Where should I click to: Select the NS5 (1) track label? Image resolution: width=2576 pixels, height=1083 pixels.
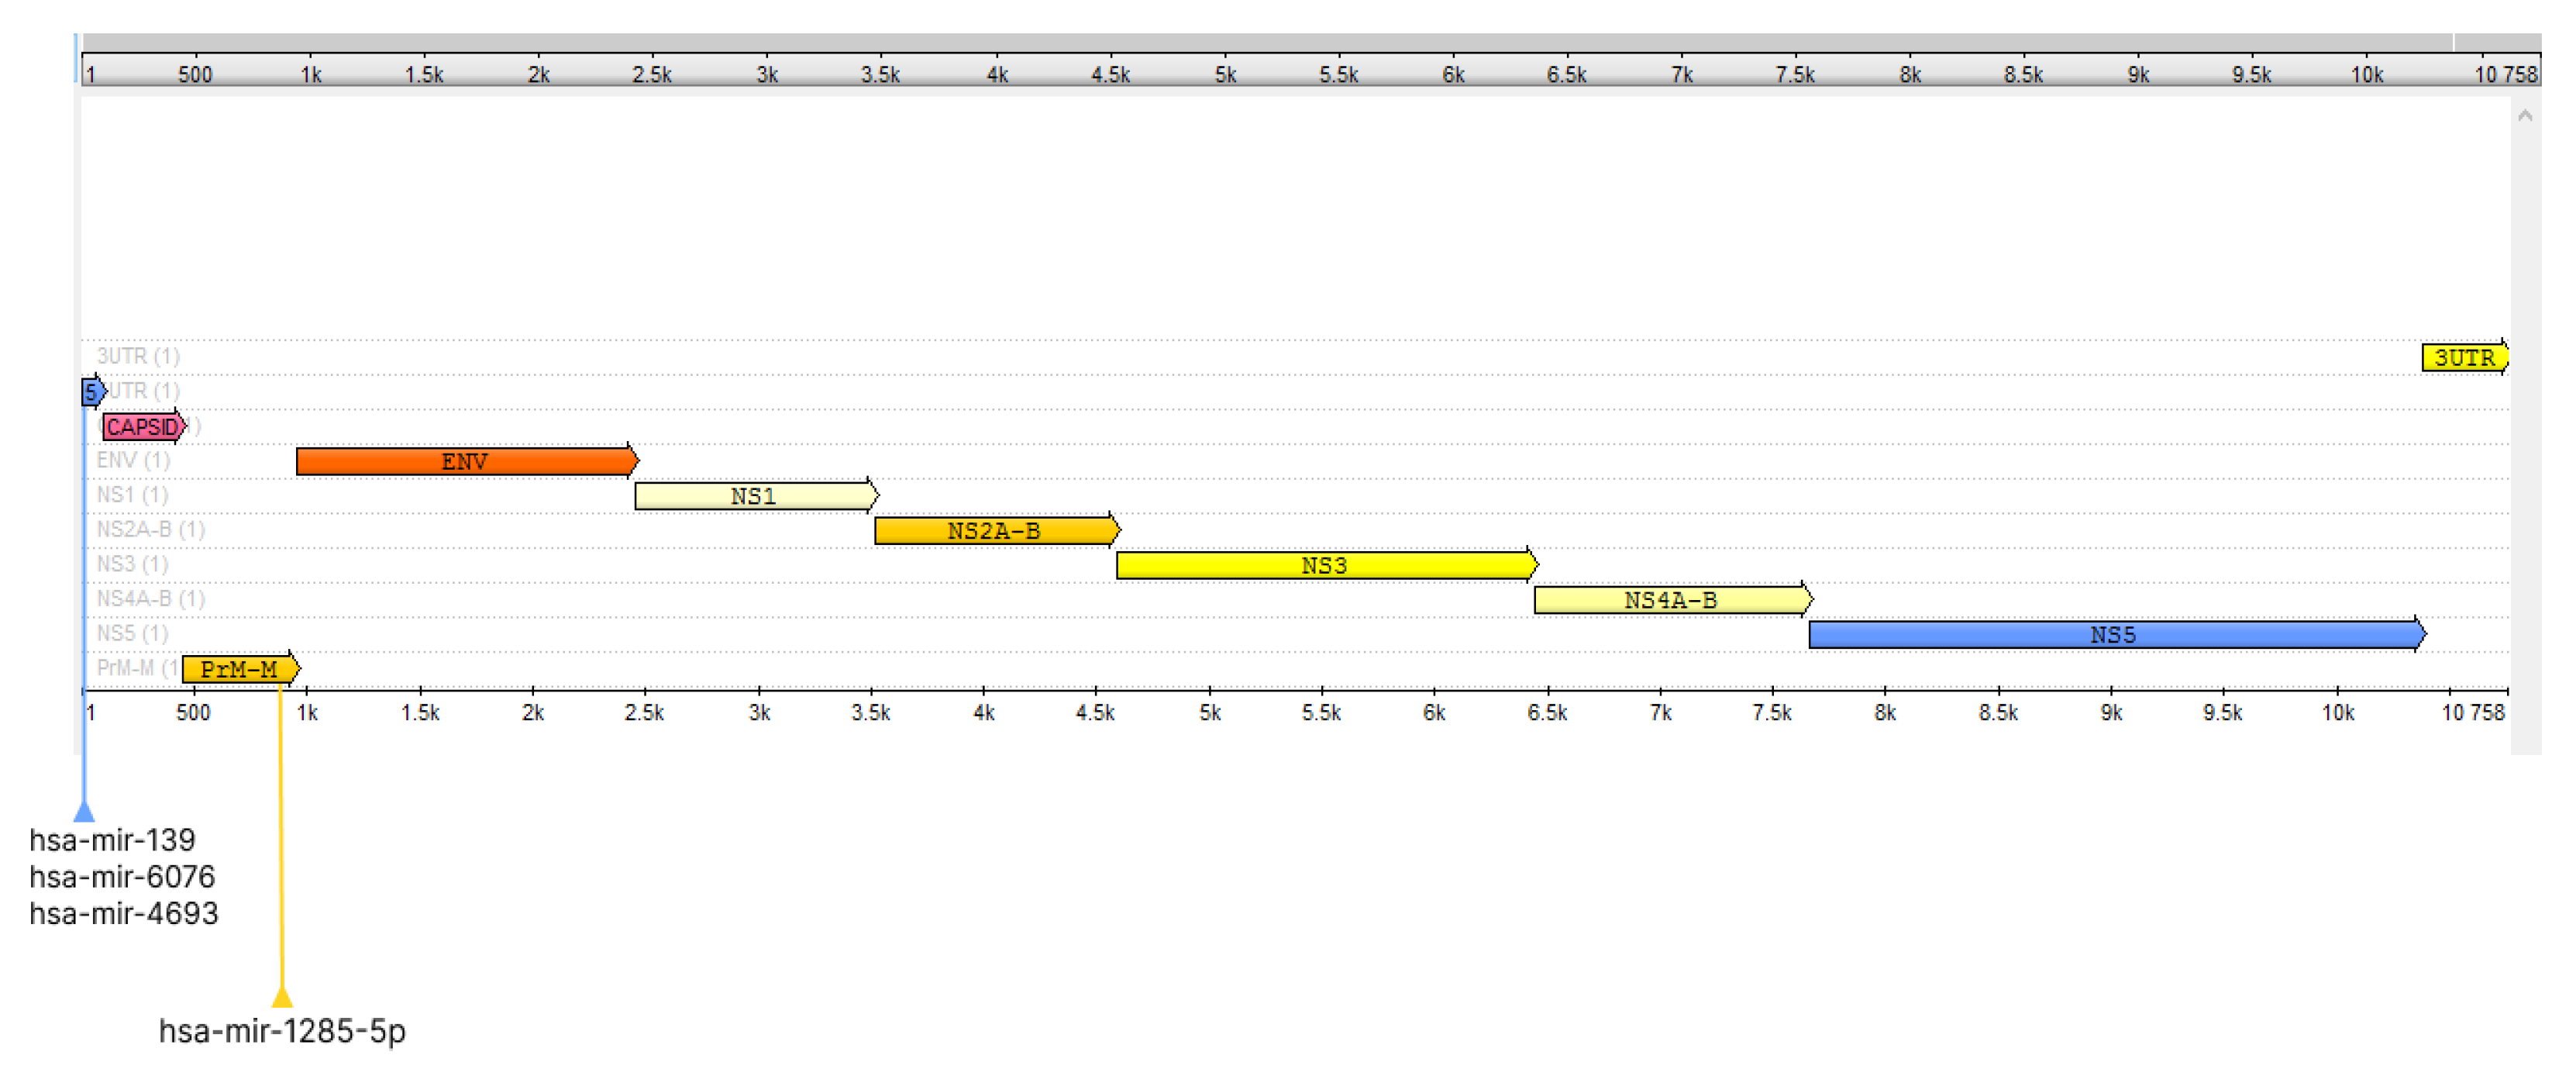pyautogui.click(x=132, y=633)
